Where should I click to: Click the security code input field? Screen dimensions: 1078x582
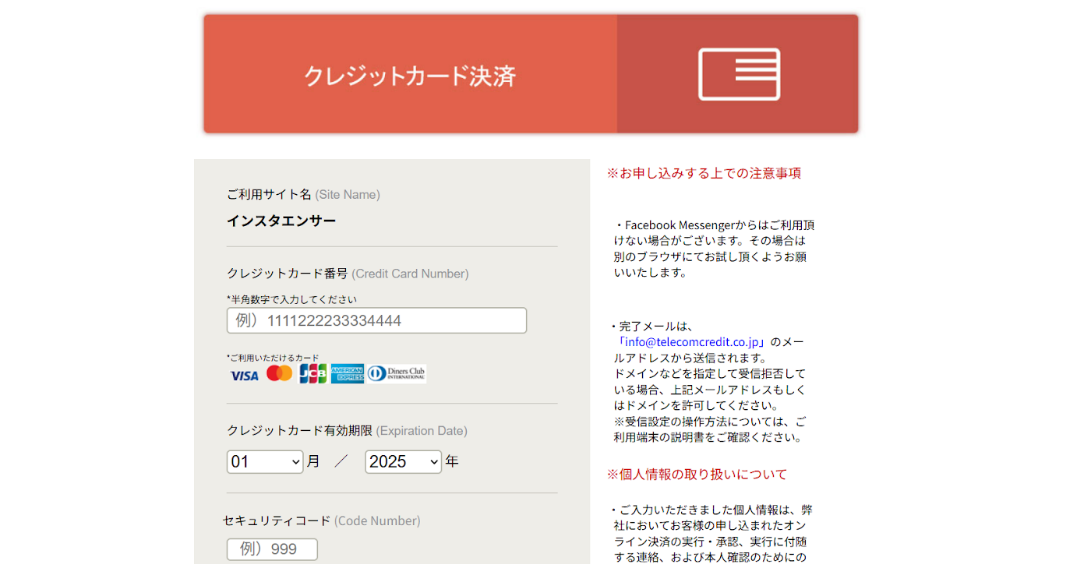tap(272, 548)
